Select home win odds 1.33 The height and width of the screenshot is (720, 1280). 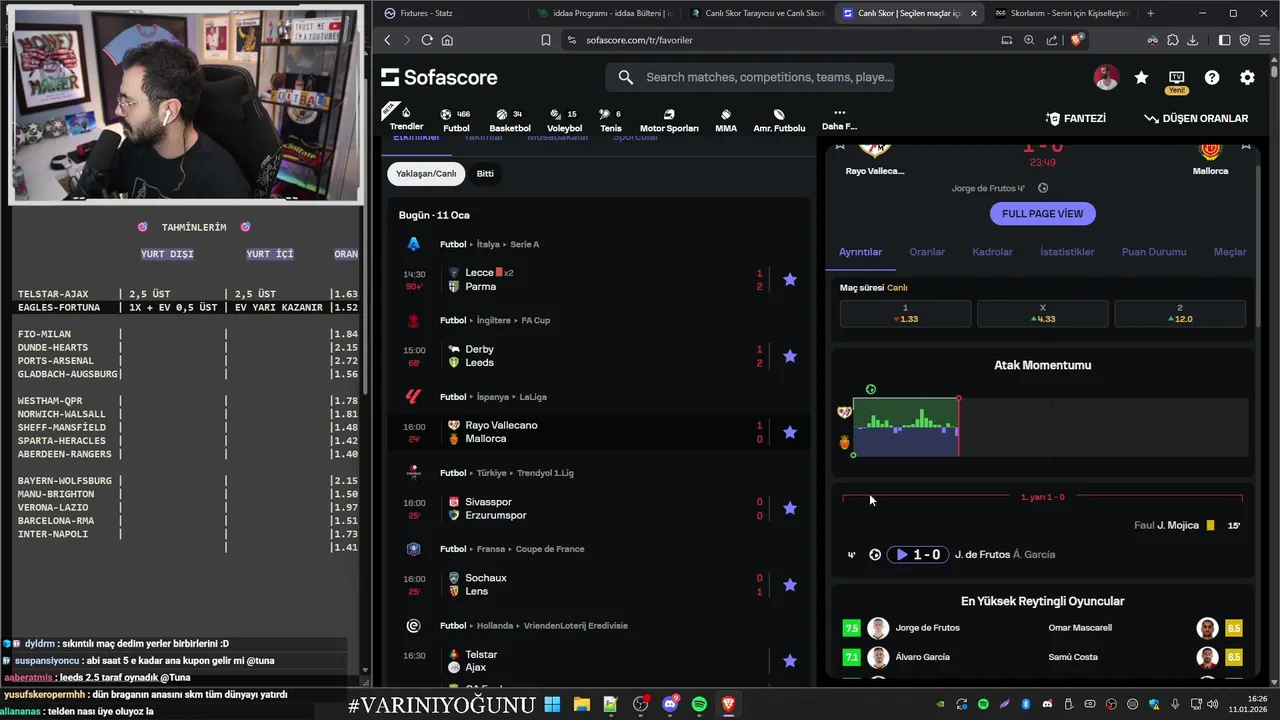click(905, 313)
